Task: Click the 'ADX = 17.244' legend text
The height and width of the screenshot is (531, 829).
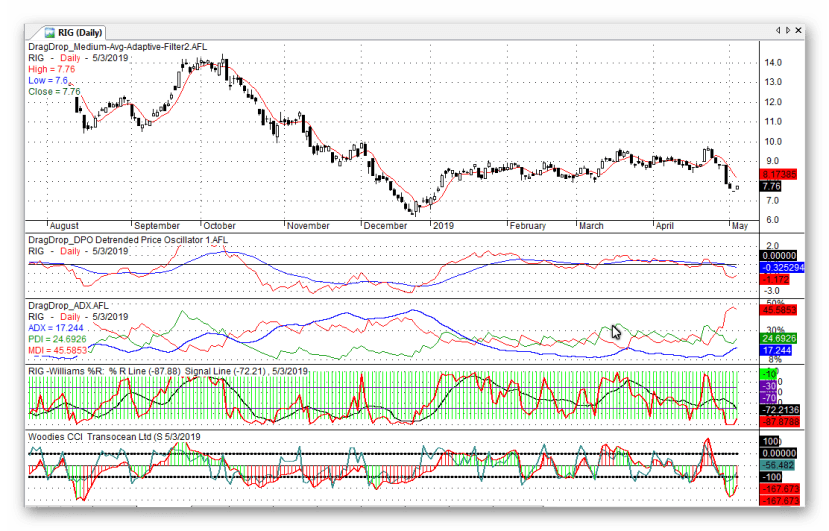Action: (54, 328)
